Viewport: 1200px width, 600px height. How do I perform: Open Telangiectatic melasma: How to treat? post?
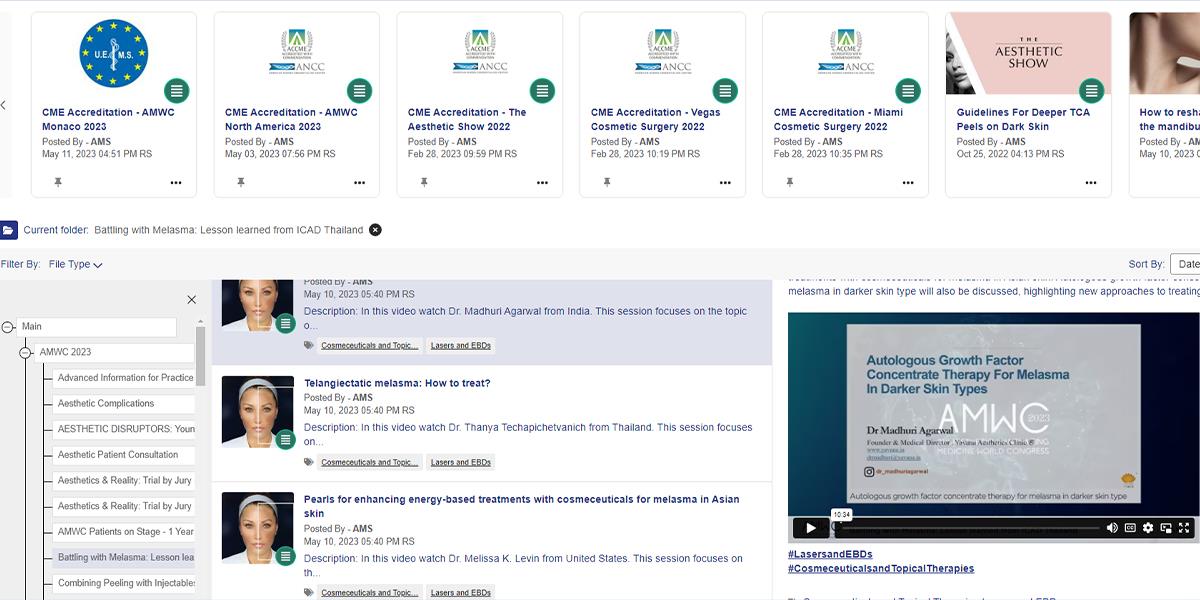click(397, 383)
